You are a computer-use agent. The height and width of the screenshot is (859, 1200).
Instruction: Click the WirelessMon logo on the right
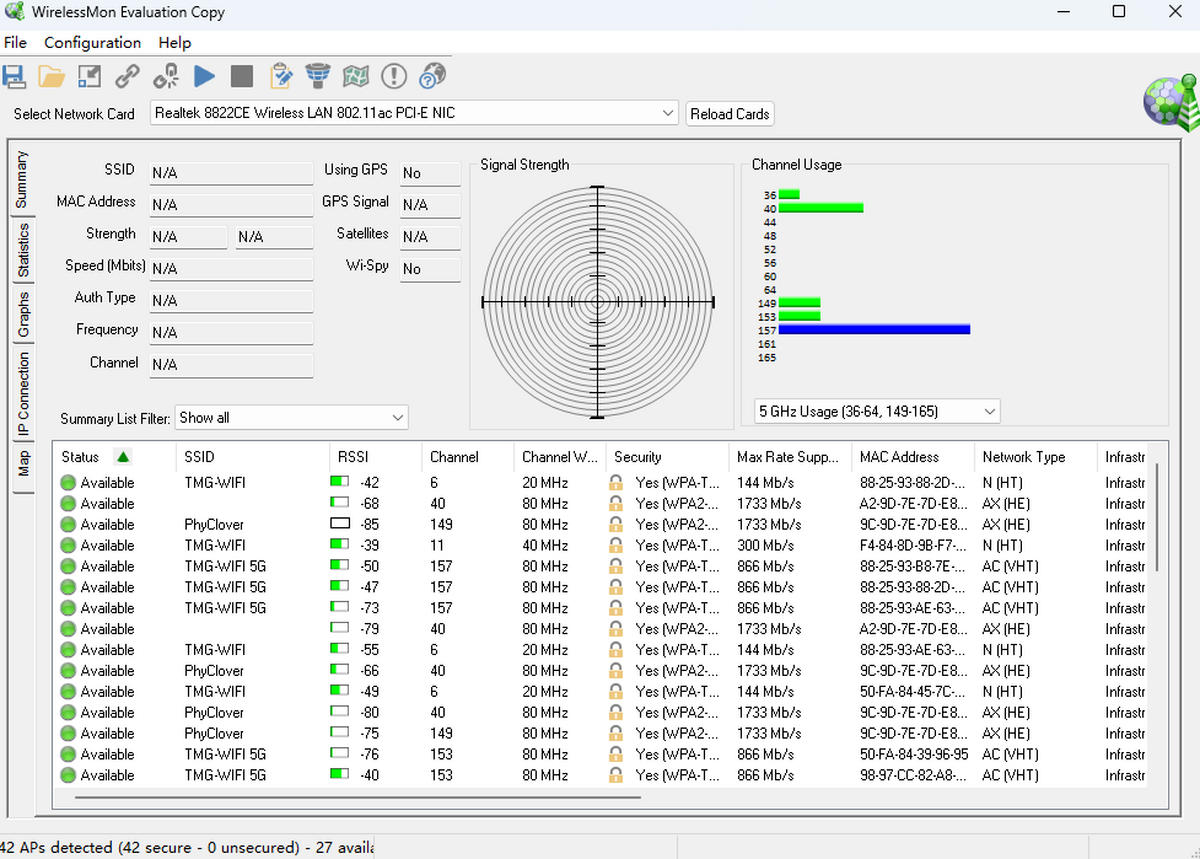click(1171, 104)
